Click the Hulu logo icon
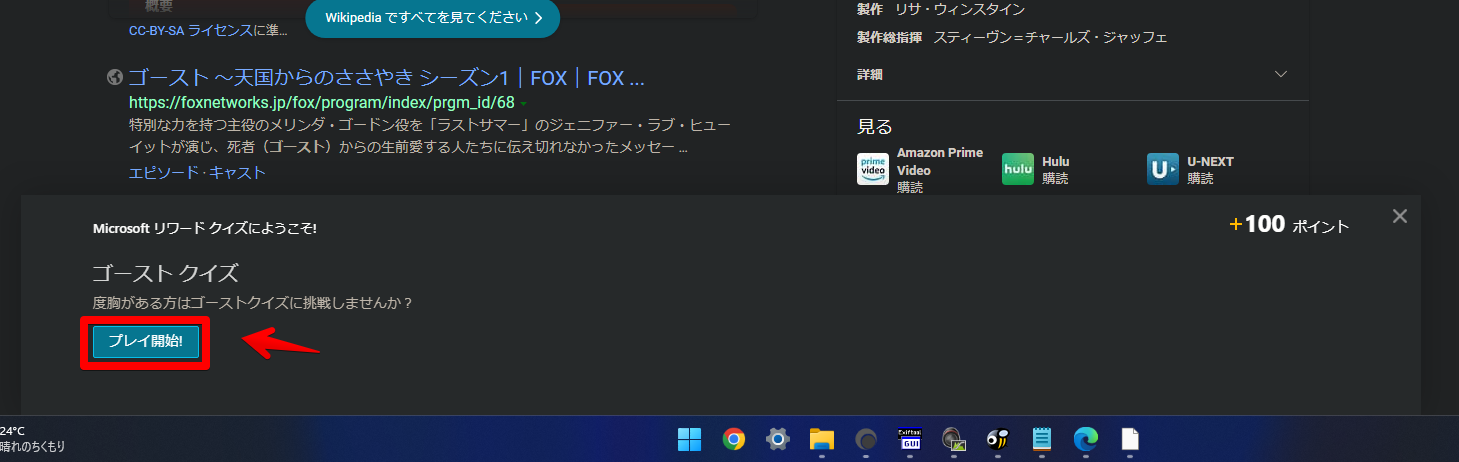The image size is (1459, 462). pos(1018,169)
